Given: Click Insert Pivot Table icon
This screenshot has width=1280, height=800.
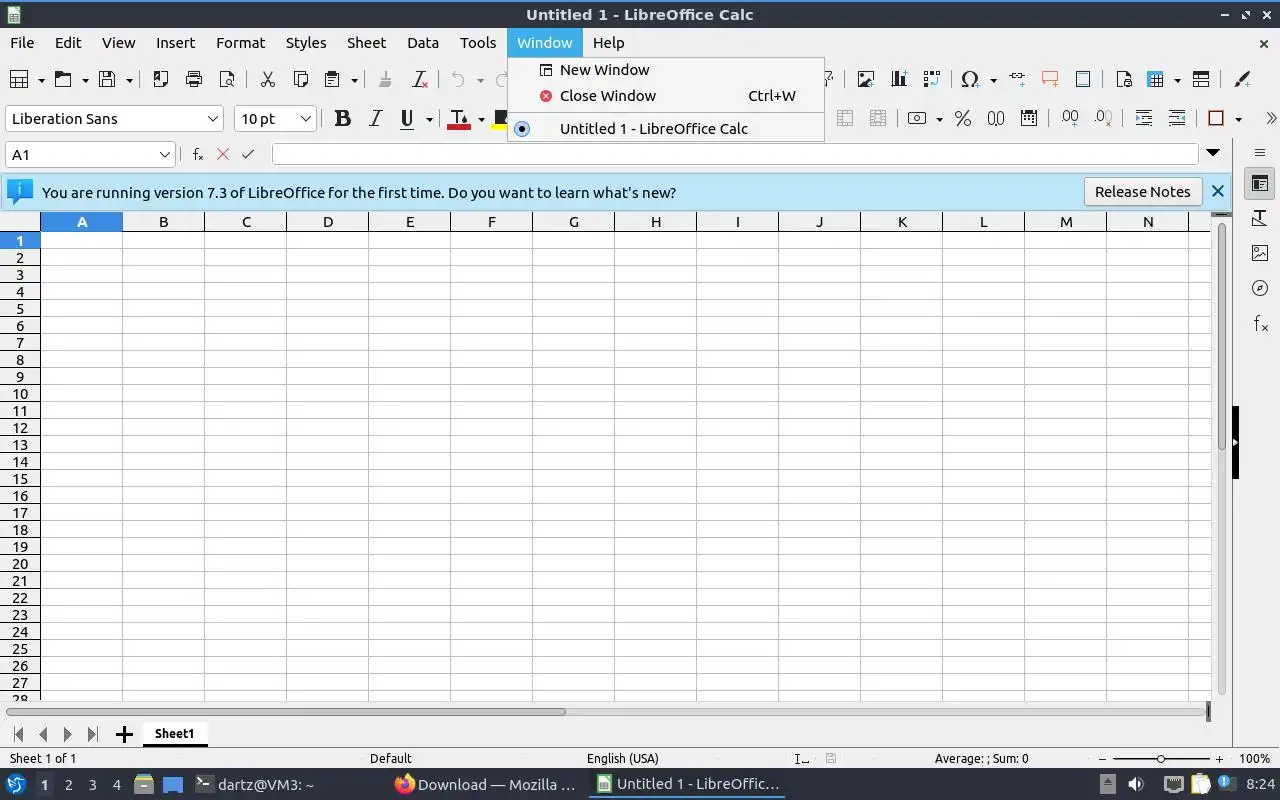Looking at the screenshot, I should [932, 79].
